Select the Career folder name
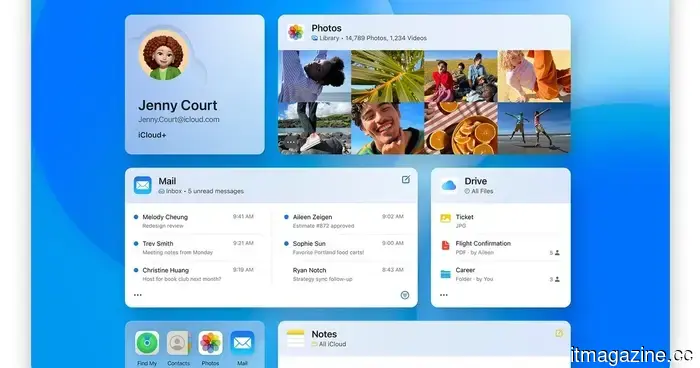The height and width of the screenshot is (368, 700). pos(465,270)
